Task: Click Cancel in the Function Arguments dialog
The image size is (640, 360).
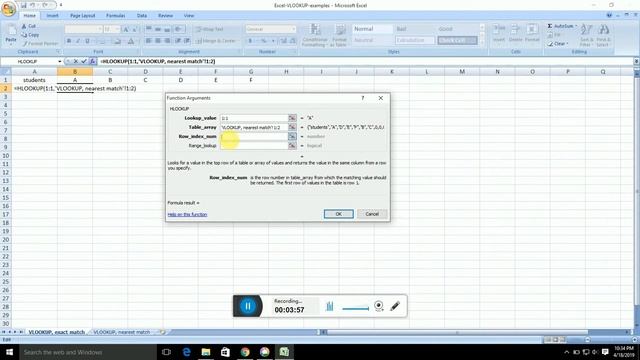Action: [372, 214]
